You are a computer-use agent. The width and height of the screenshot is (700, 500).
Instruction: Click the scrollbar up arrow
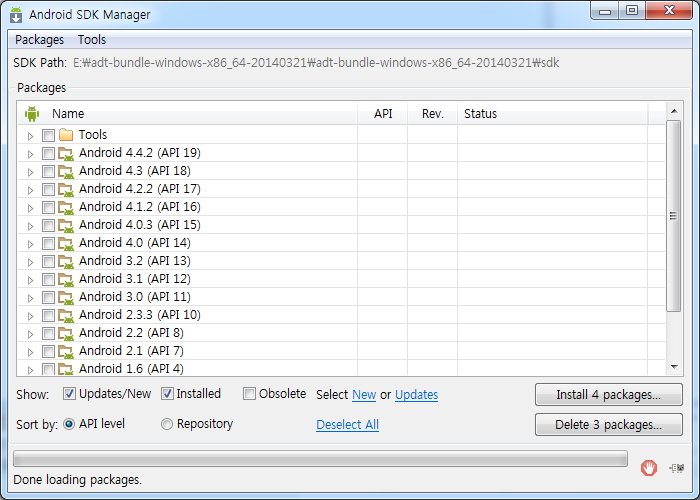tap(674, 111)
